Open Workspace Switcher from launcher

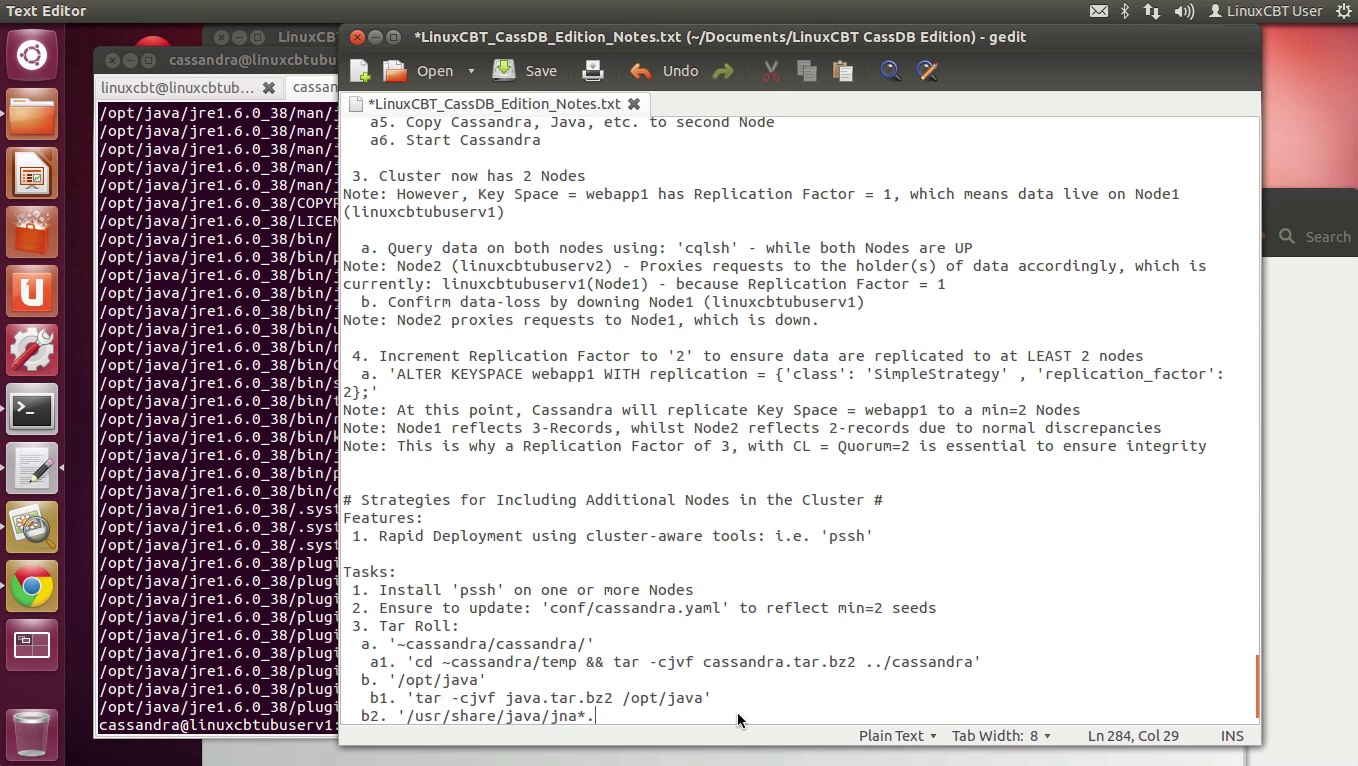coord(32,647)
